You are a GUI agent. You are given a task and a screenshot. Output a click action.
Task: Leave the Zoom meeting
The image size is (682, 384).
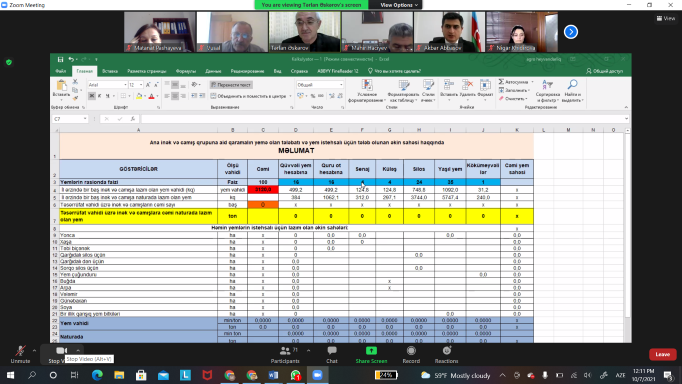pyautogui.click(x=662, y=354)
